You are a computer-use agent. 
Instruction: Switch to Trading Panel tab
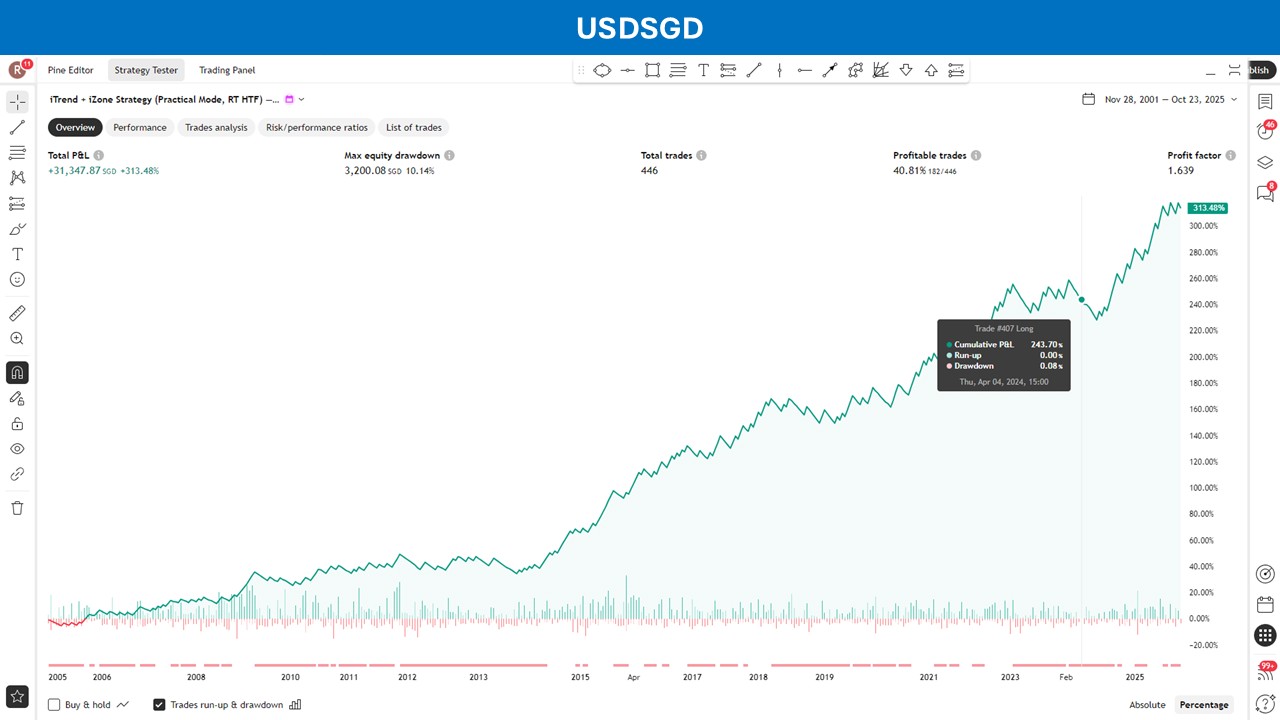point(227,70)
